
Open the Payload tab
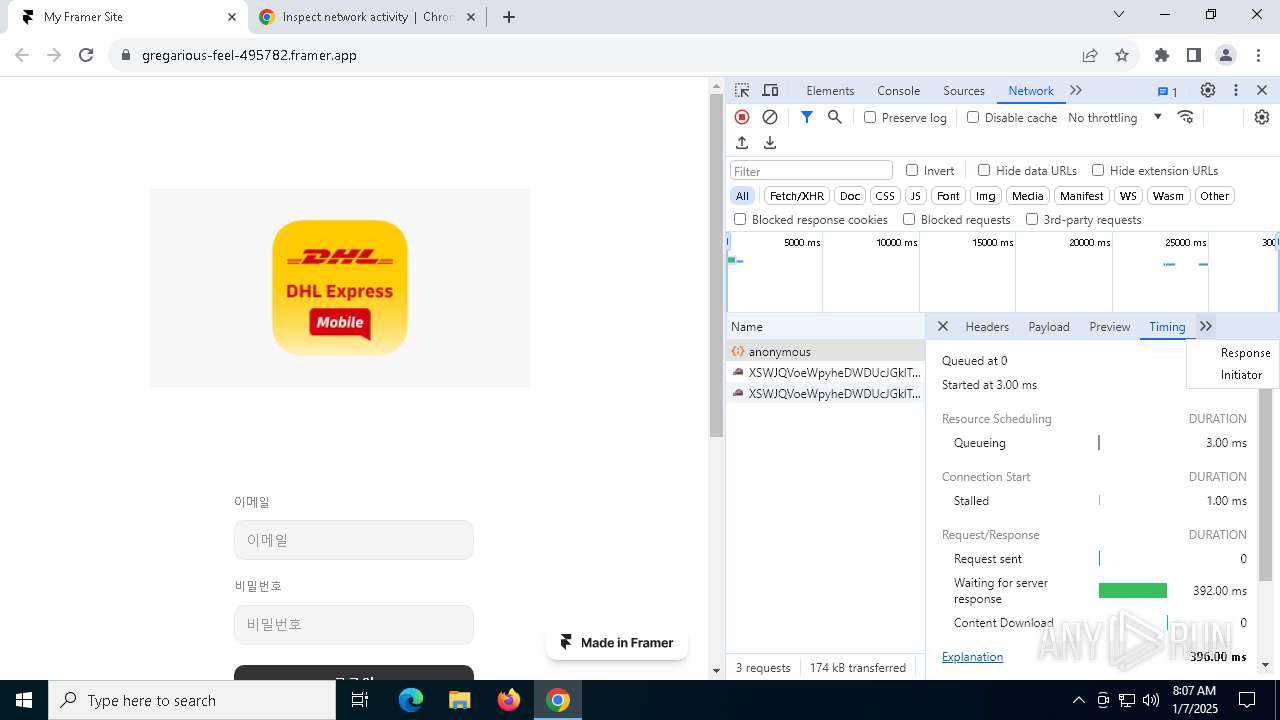[1049, 326]
